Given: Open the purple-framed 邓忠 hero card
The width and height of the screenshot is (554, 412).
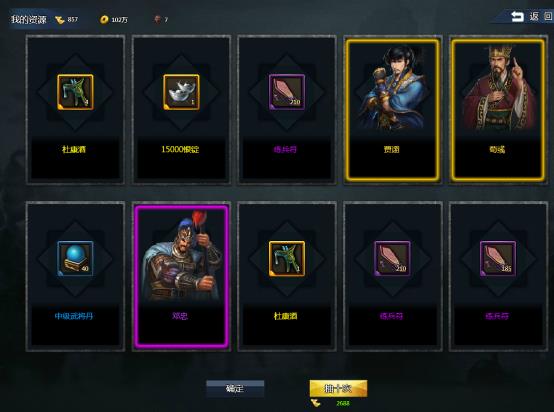Looking at the screenshot, I should (x=181, y=276).
